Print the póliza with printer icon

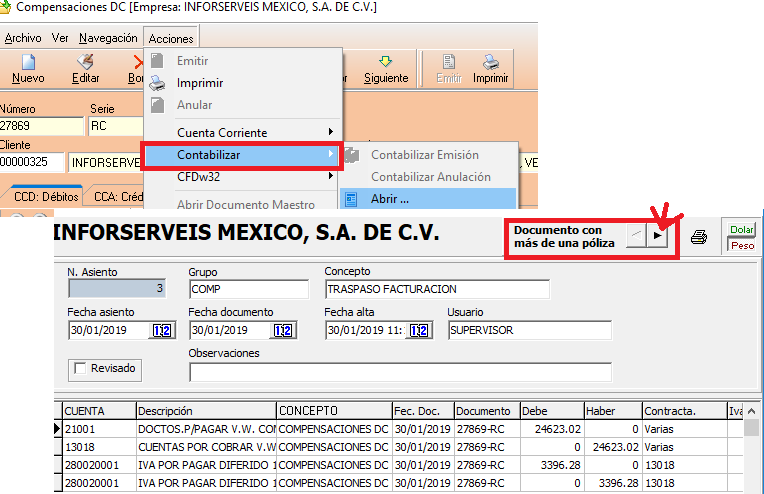tap(699, 237)
